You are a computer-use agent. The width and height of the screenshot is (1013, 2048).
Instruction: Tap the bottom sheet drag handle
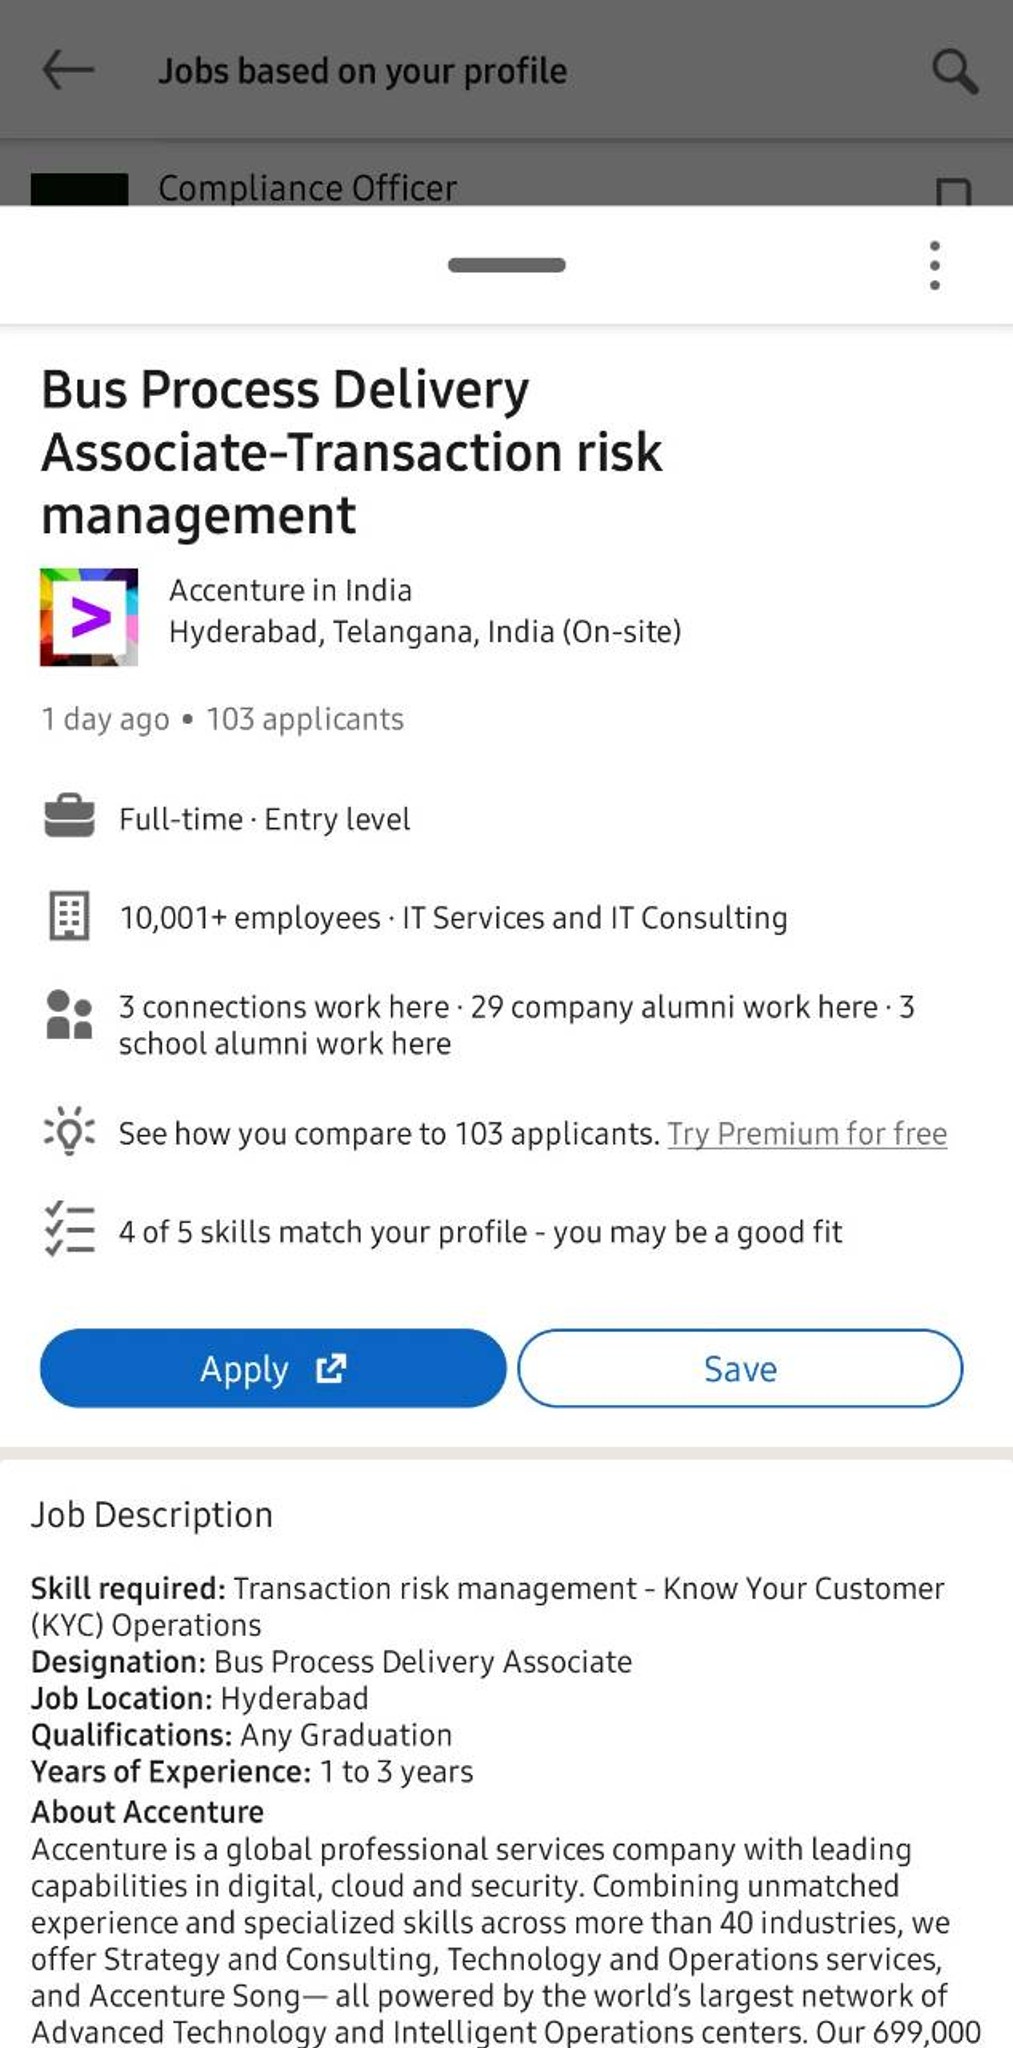point(507,265)
